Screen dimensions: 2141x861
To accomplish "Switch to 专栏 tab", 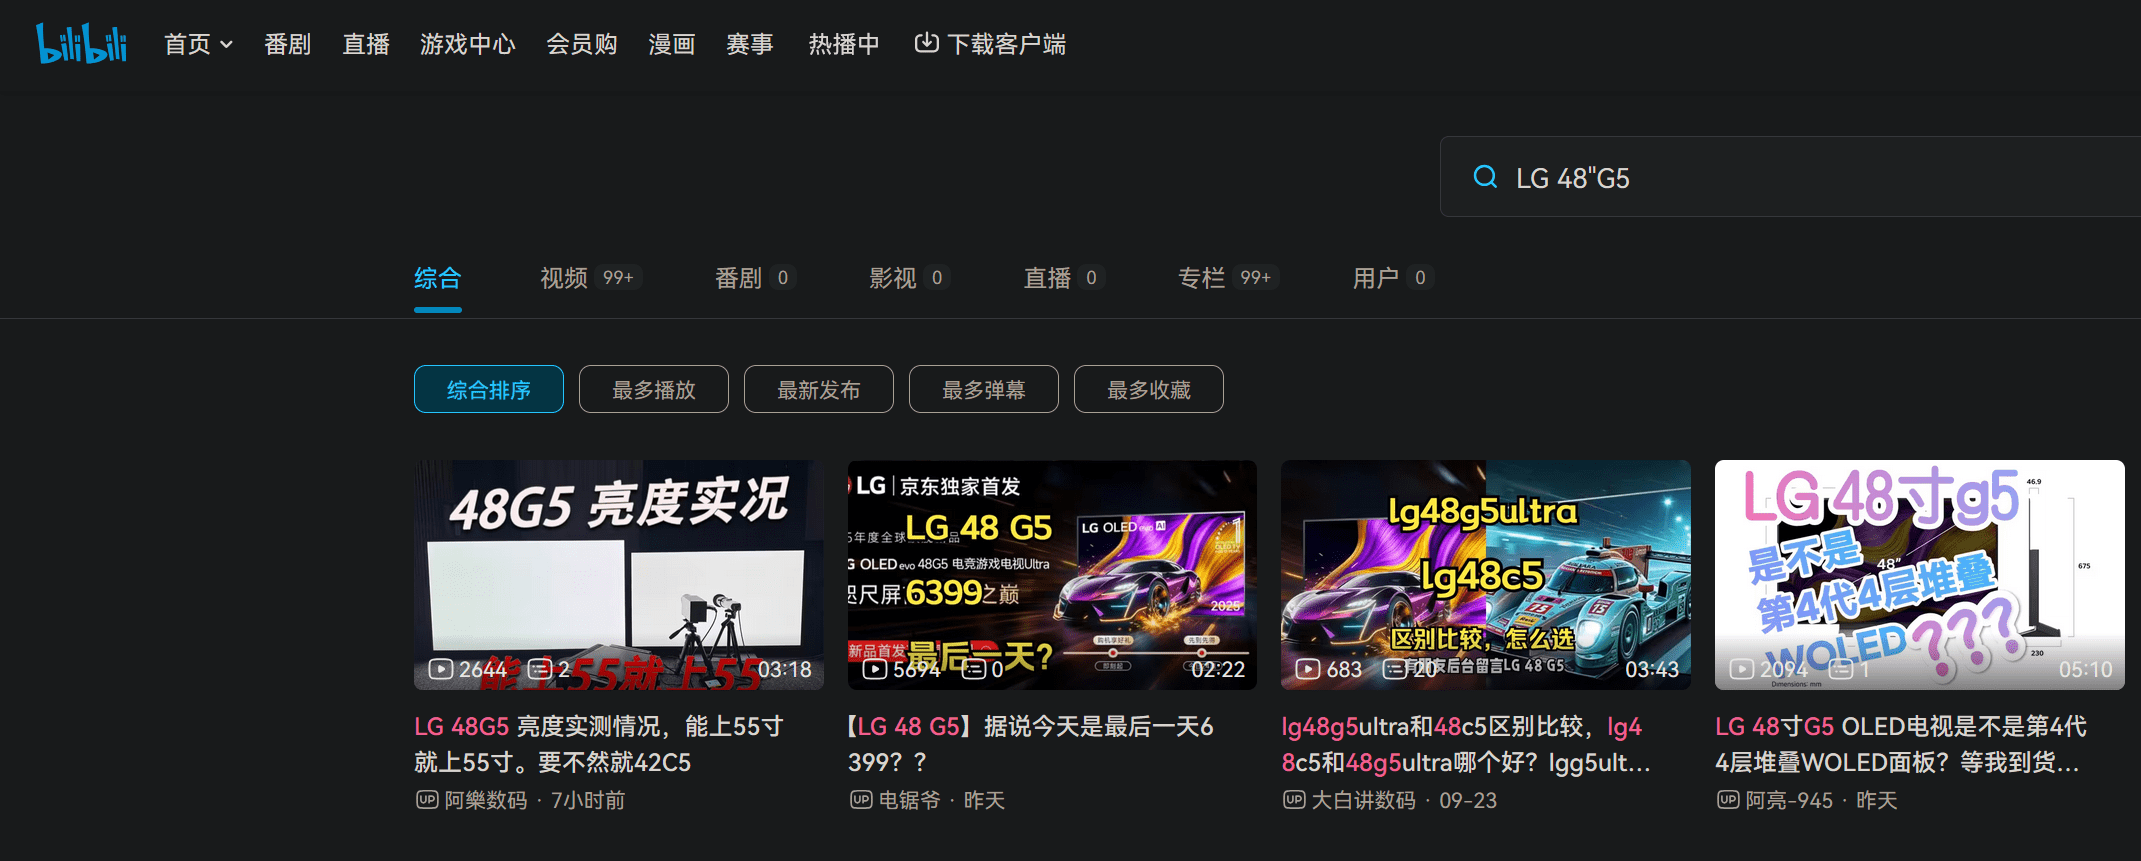I will [1227, 278].
